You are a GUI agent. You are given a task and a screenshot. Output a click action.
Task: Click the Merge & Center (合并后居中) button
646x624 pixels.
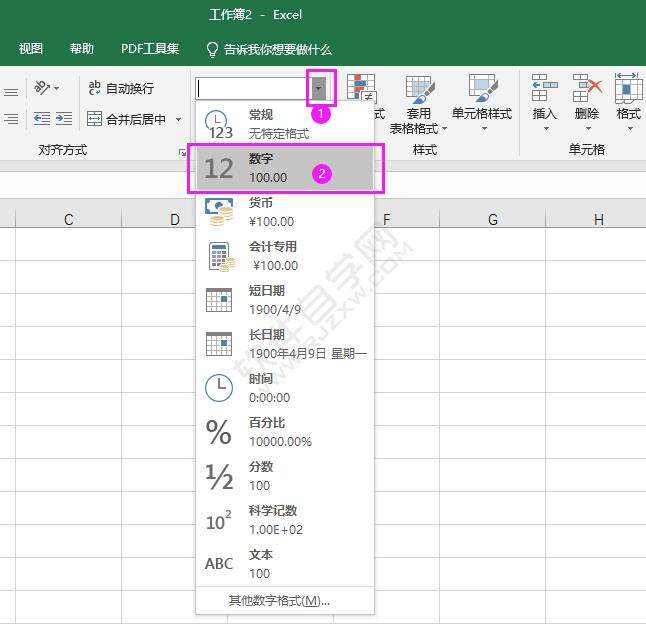[x=126, y=119]
